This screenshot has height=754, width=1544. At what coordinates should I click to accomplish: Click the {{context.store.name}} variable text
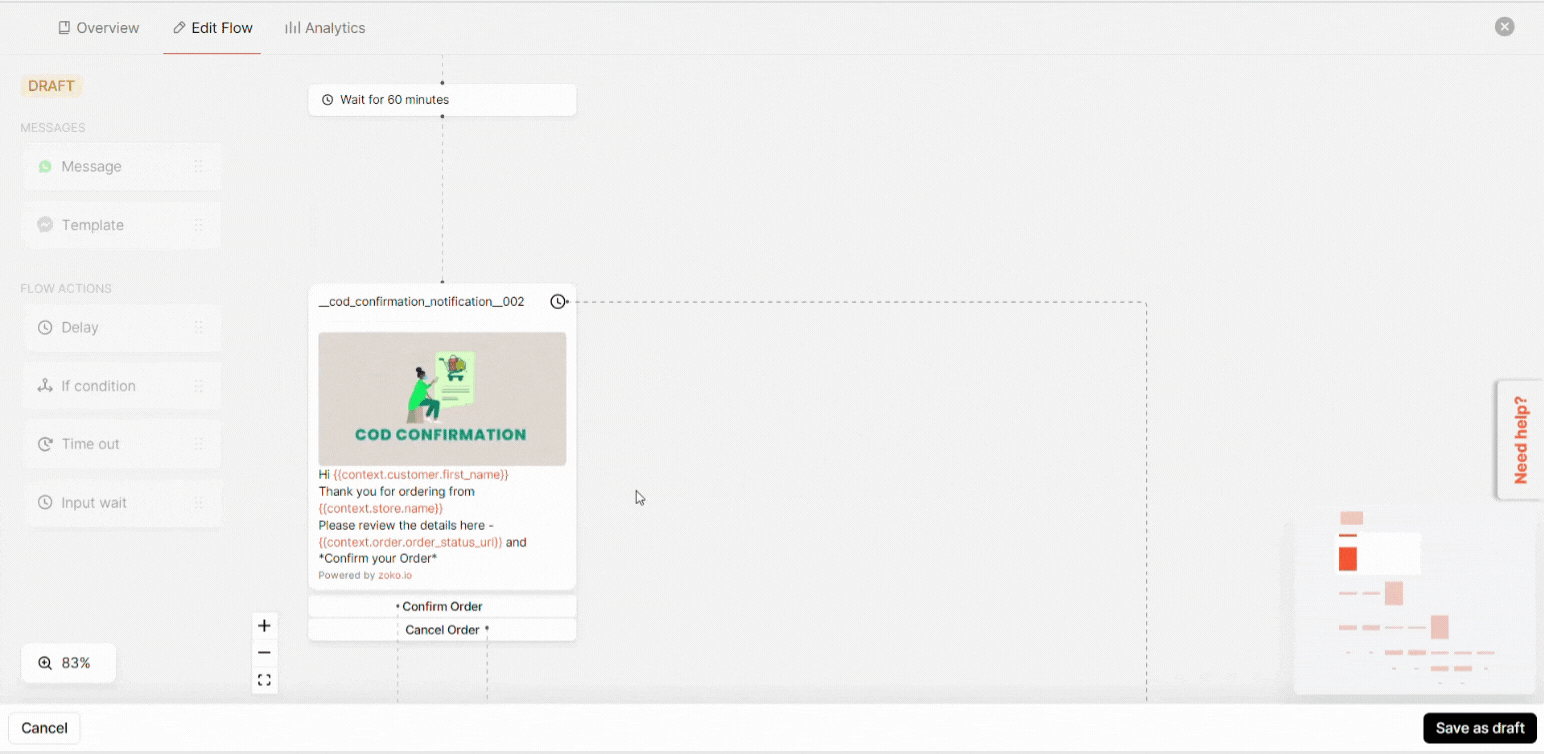[x=381, y=508]
